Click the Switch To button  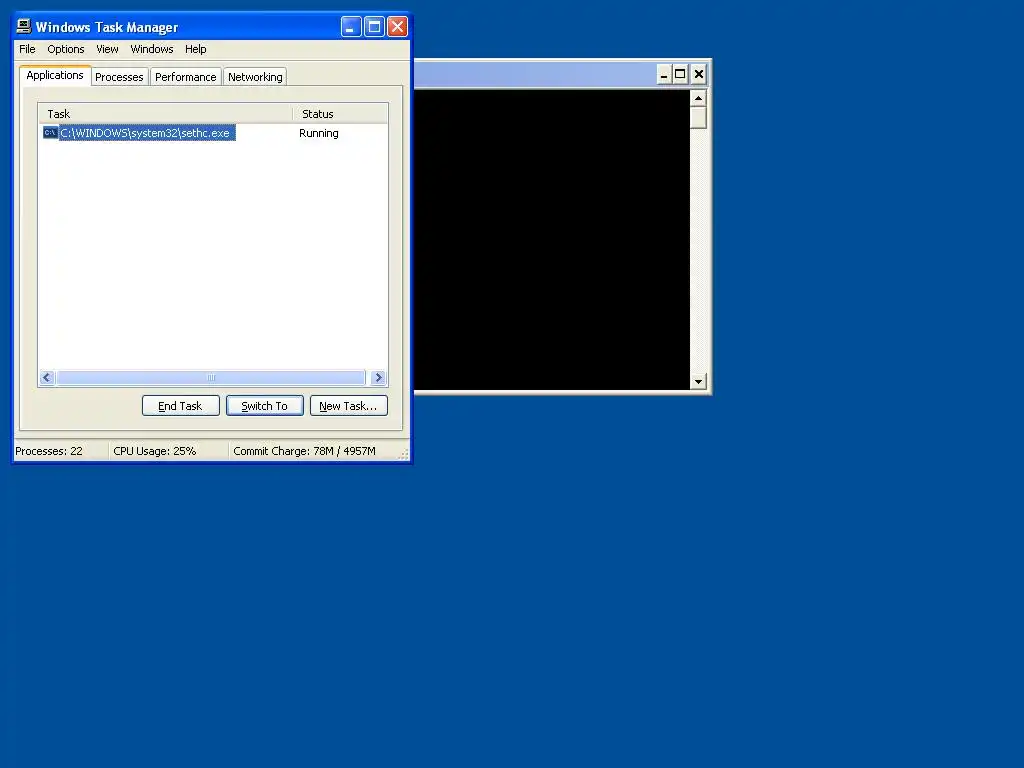coord(265,406)
